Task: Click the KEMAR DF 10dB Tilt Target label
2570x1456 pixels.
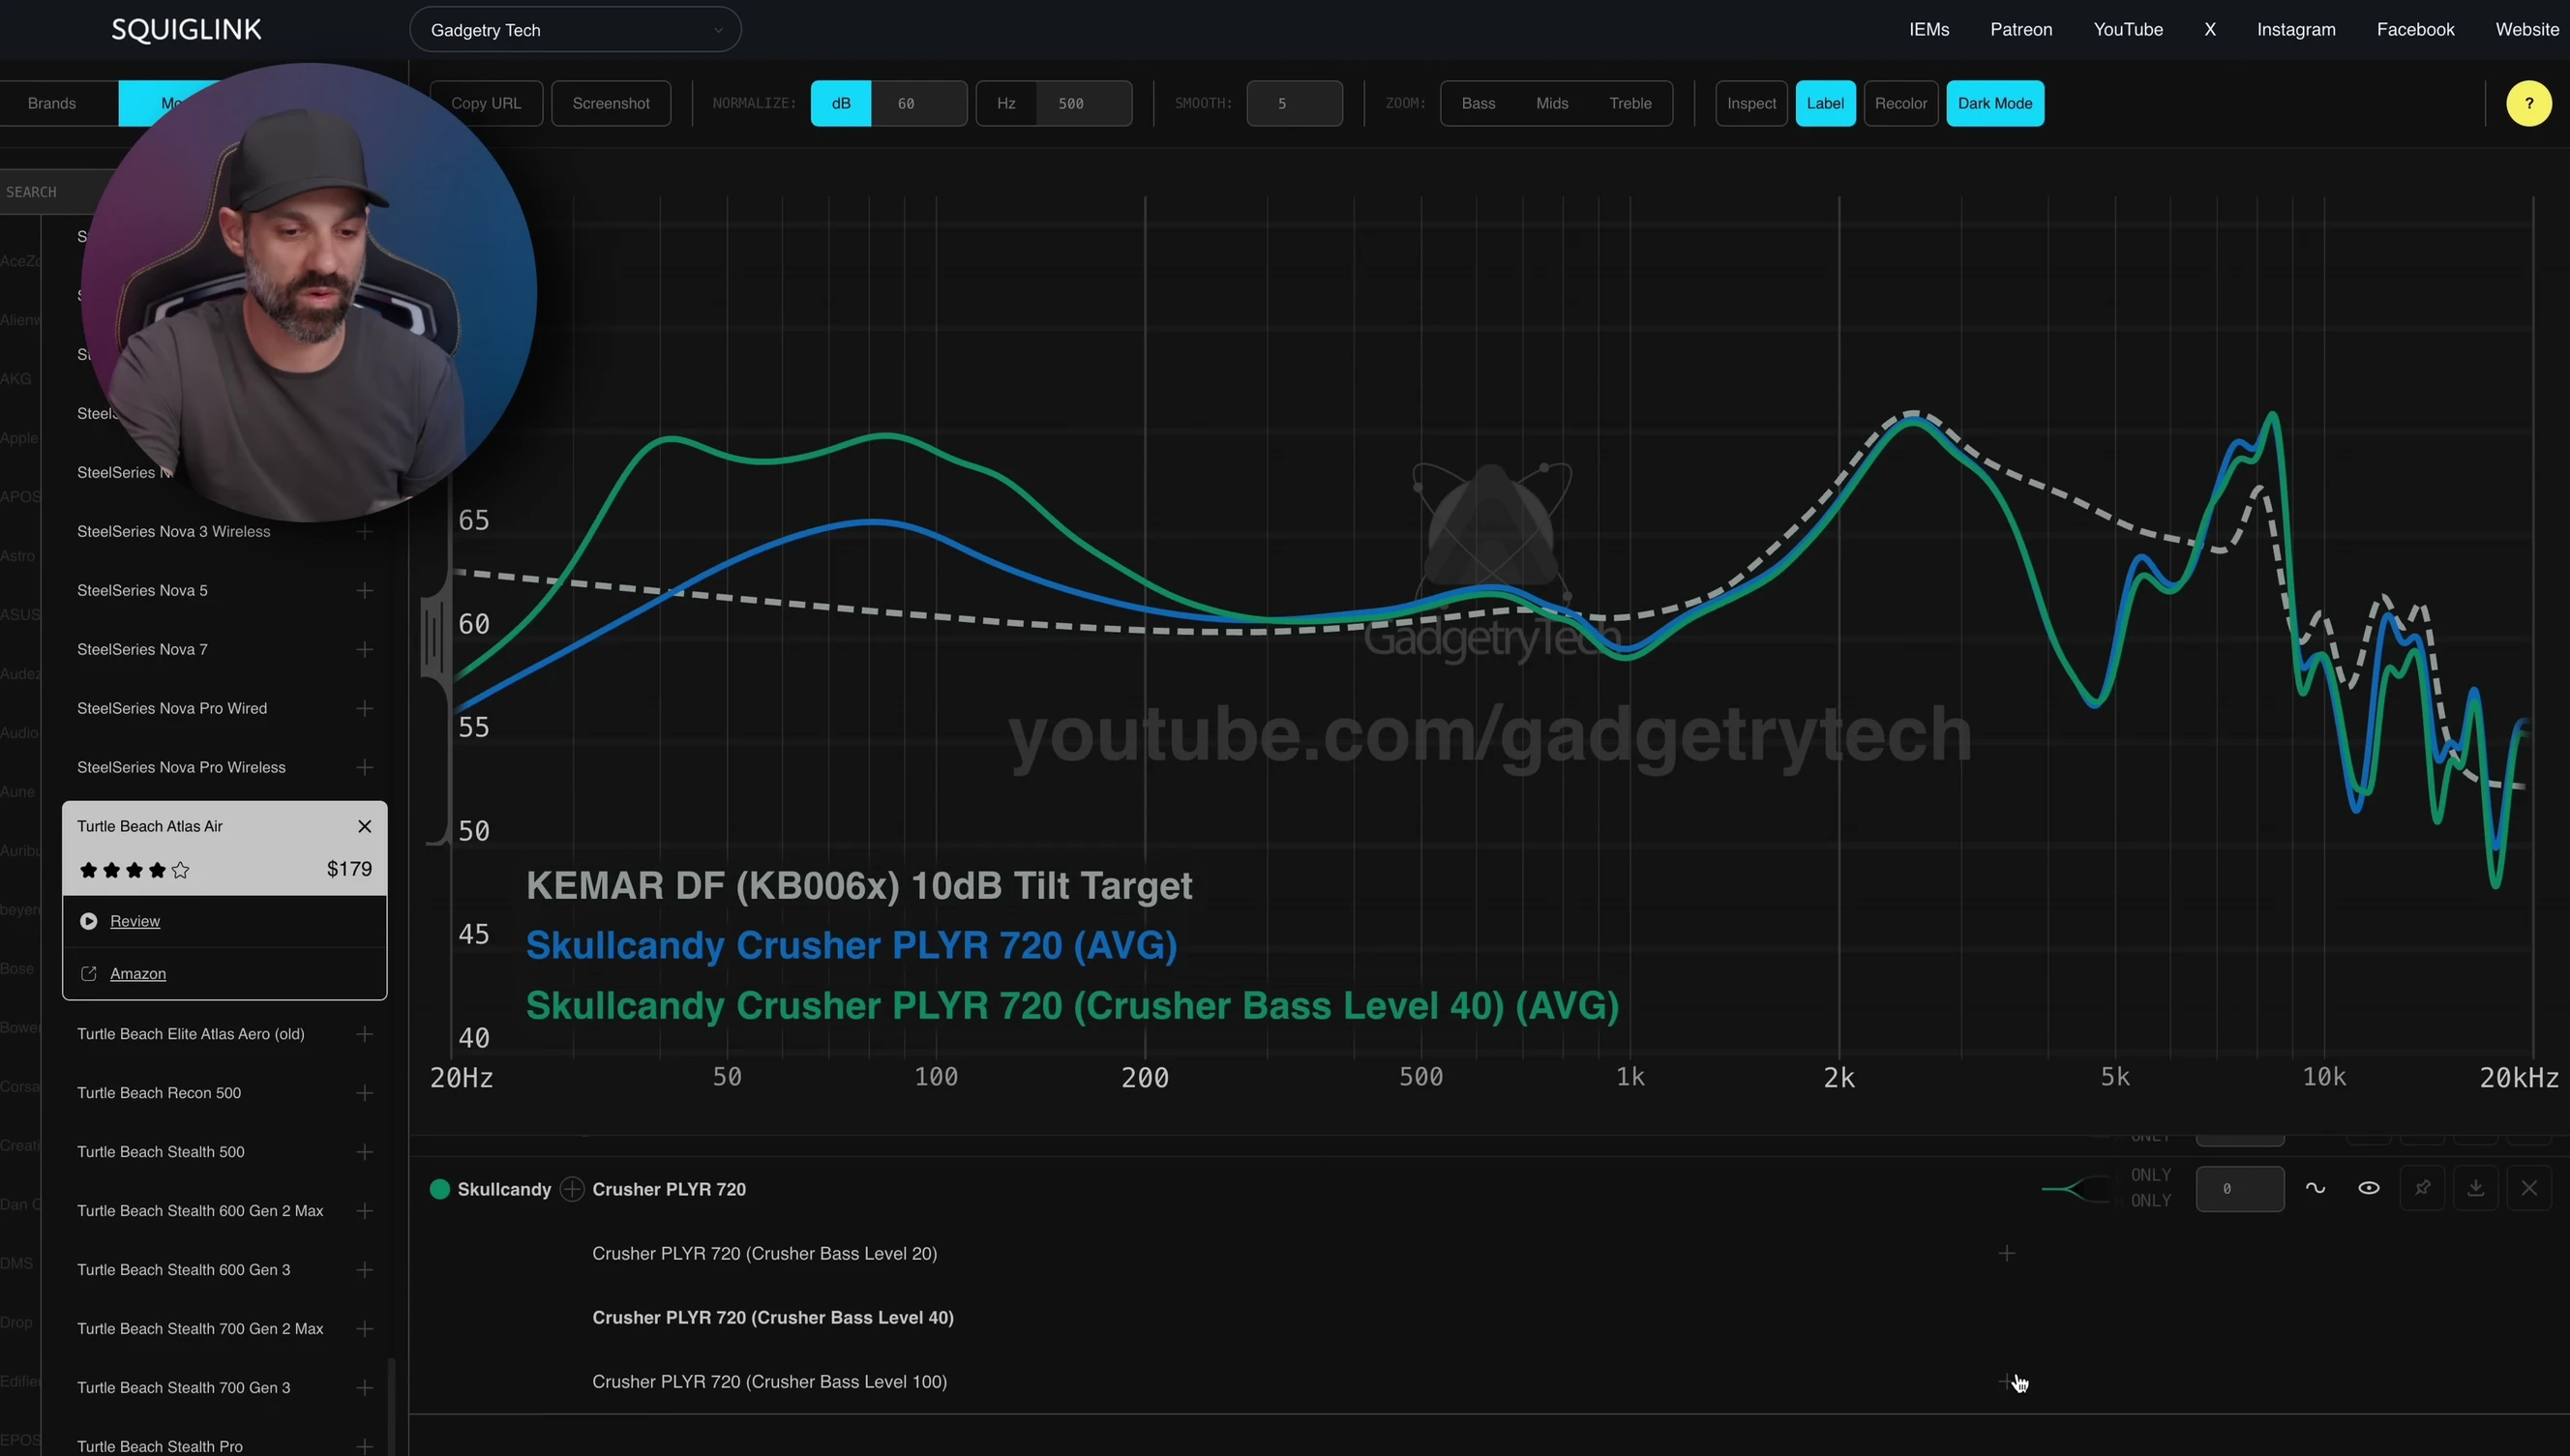Action: [859, 886]
